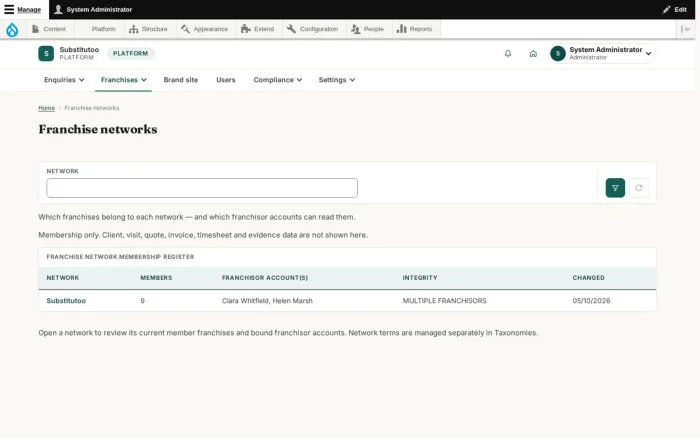Open the Reports admin menu
700x438 pixels.
tap(415, 29)
